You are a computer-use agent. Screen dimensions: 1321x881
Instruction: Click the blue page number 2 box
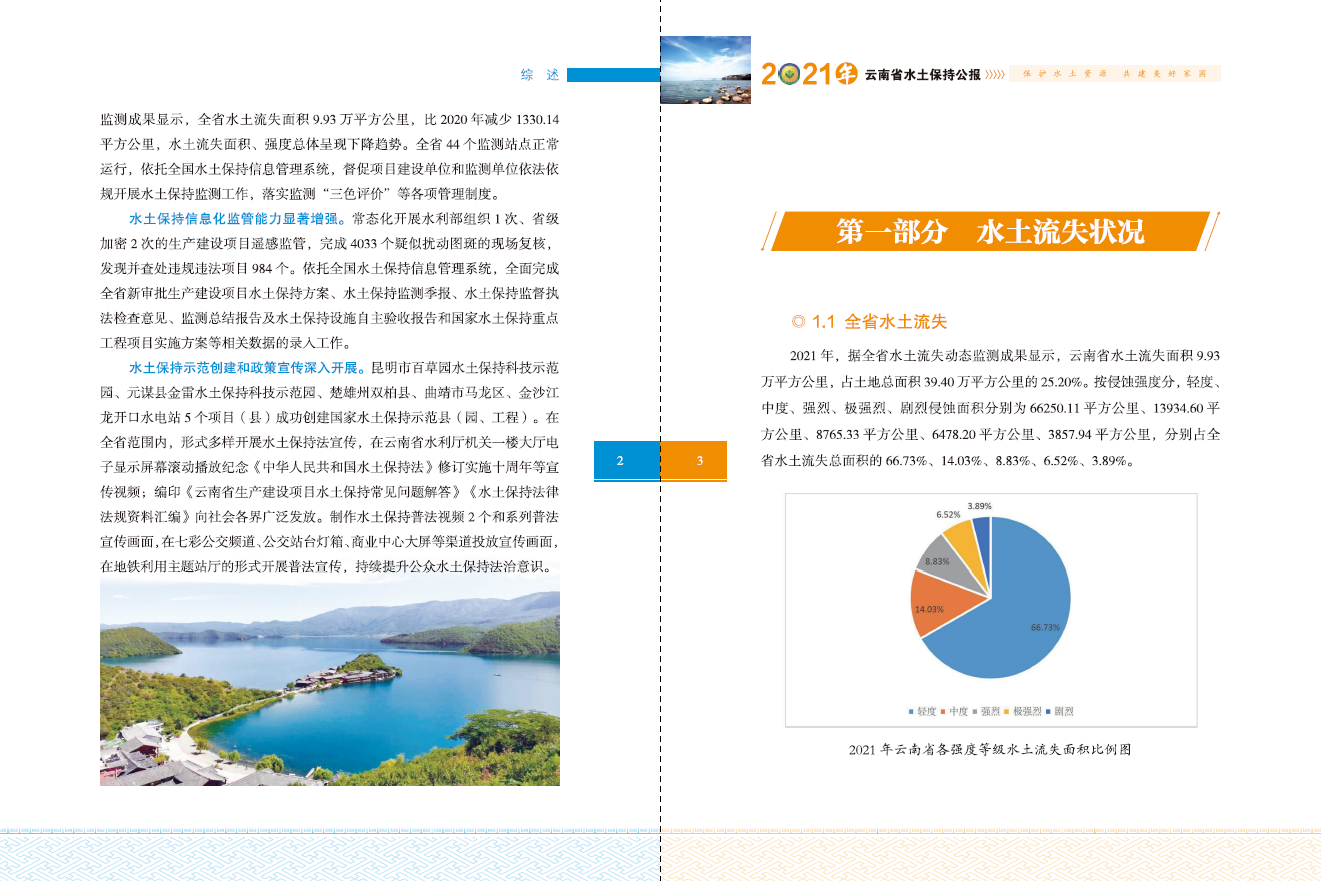tap(627, 460)
